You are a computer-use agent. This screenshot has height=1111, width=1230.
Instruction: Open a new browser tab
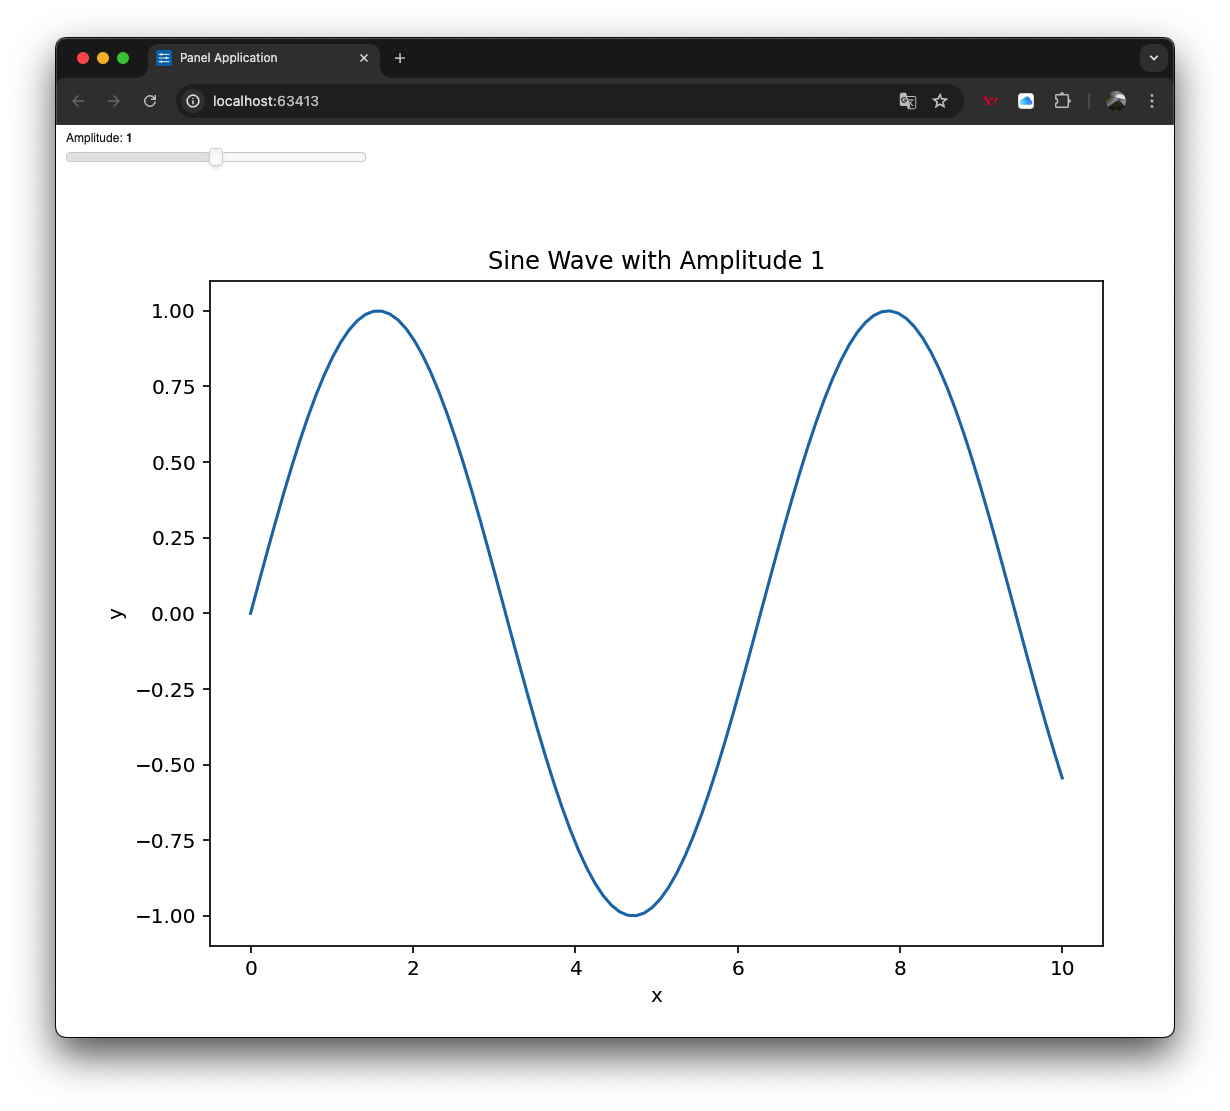(x=400, y=59)
